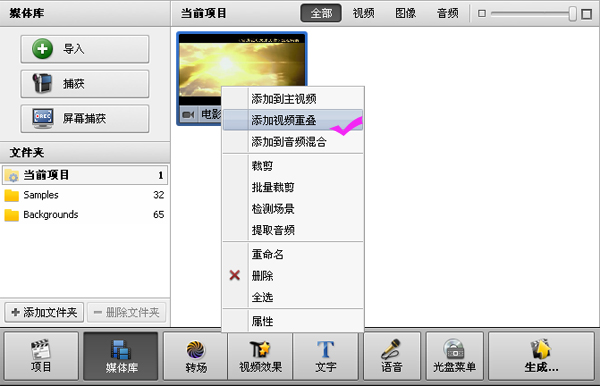This screenshot has height=386, width=600.
Task: Choose 提取音频 from context menu
Action: (293, 230)
